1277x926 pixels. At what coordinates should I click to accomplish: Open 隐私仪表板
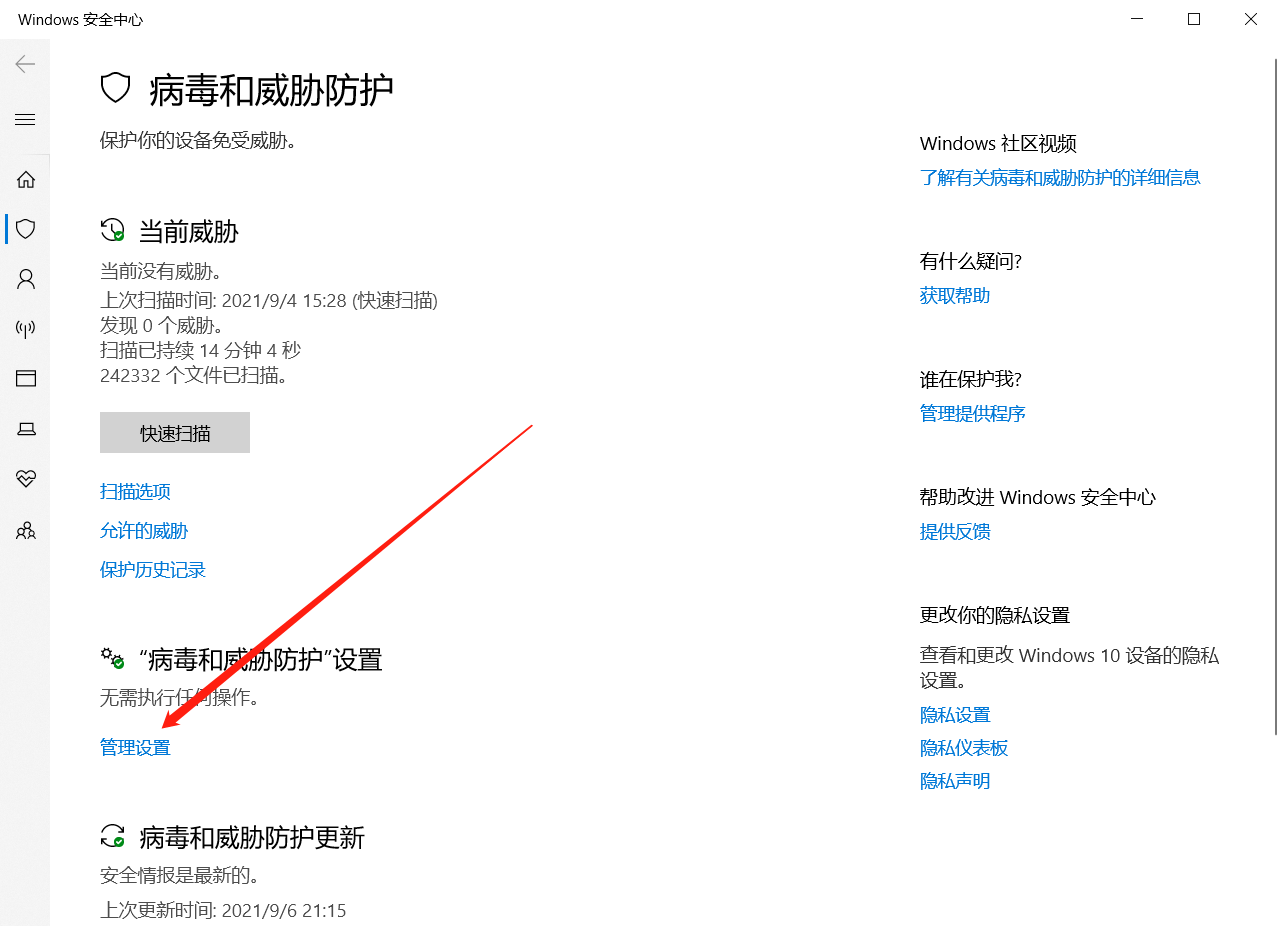[x=963, y=747]
